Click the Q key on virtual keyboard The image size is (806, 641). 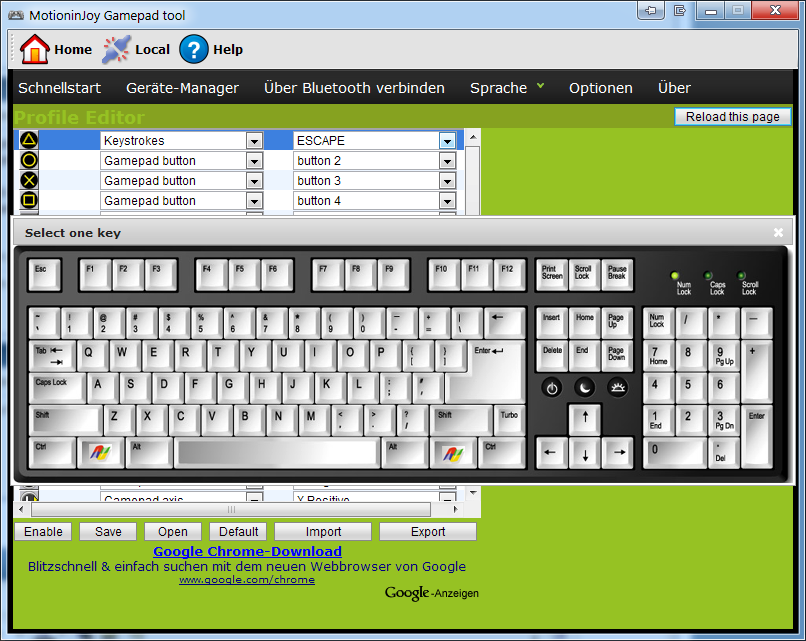[x=92, y=356]
